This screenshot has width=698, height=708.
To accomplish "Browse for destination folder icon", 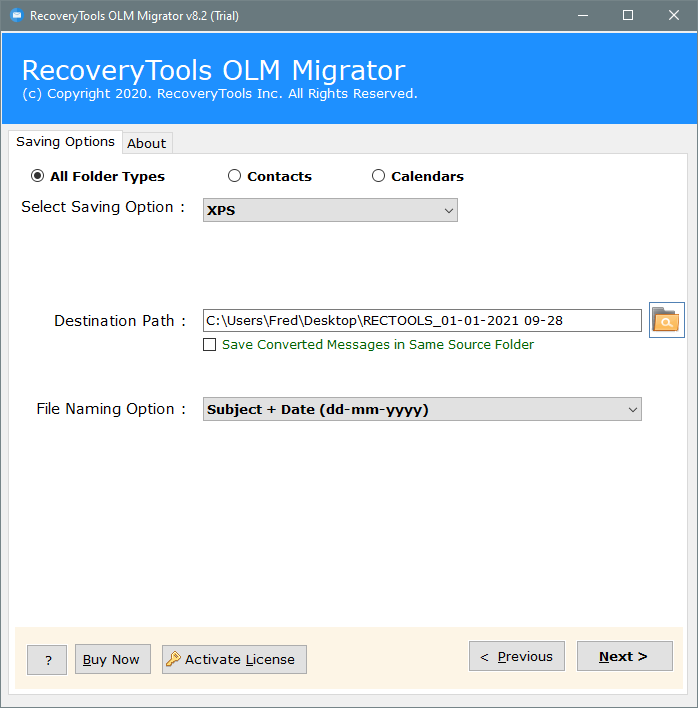I will click(666, 320).
